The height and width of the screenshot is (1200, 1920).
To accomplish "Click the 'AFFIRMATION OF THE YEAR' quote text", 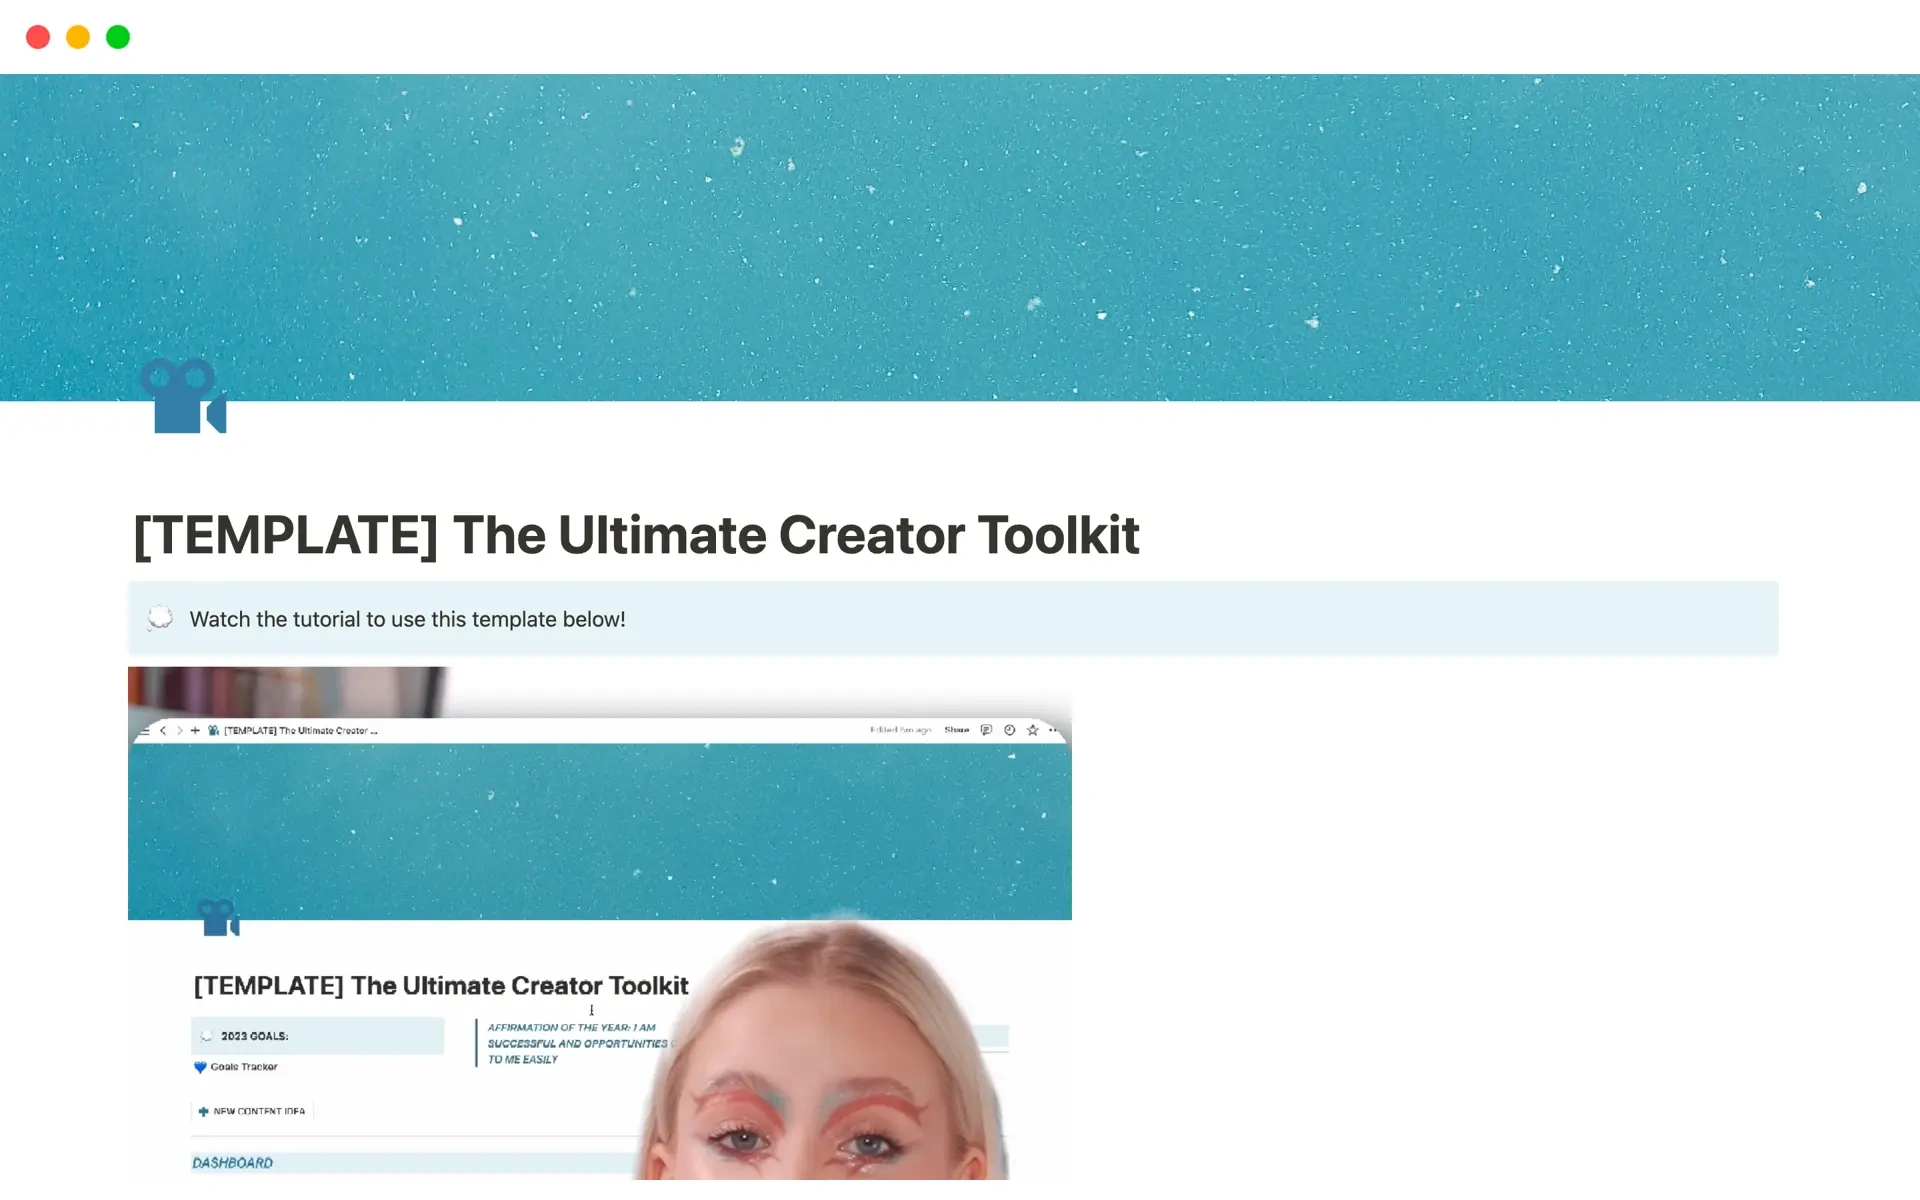I will tap(578, 1043).
